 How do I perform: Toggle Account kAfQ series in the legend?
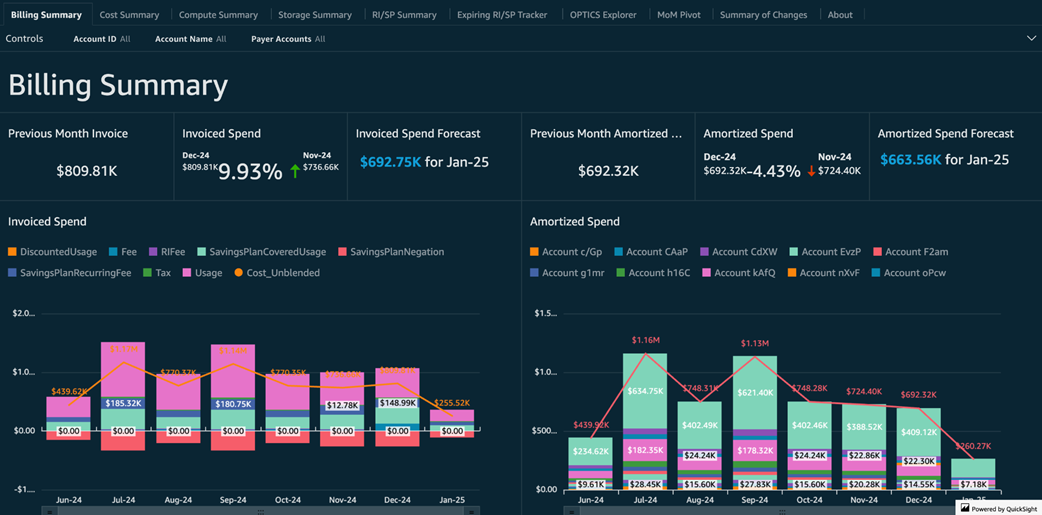tap(746, 272)
